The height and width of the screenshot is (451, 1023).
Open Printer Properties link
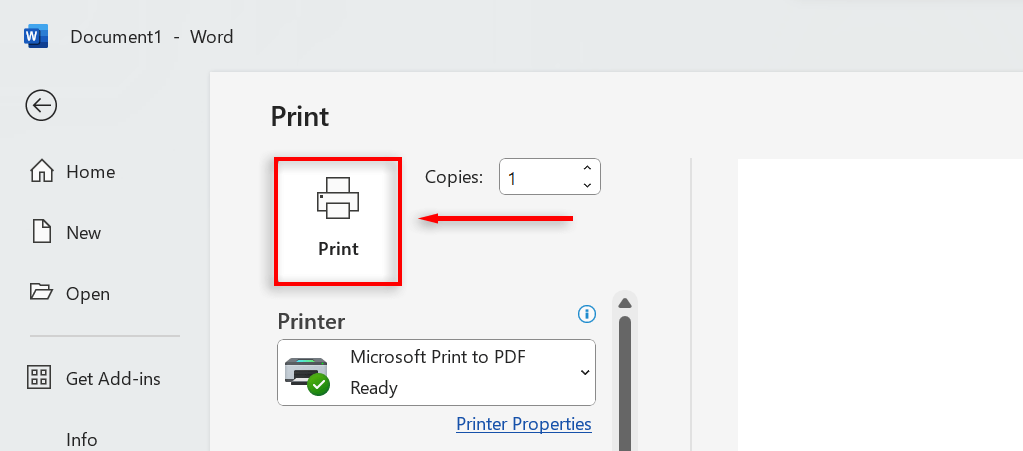[524, 424]
